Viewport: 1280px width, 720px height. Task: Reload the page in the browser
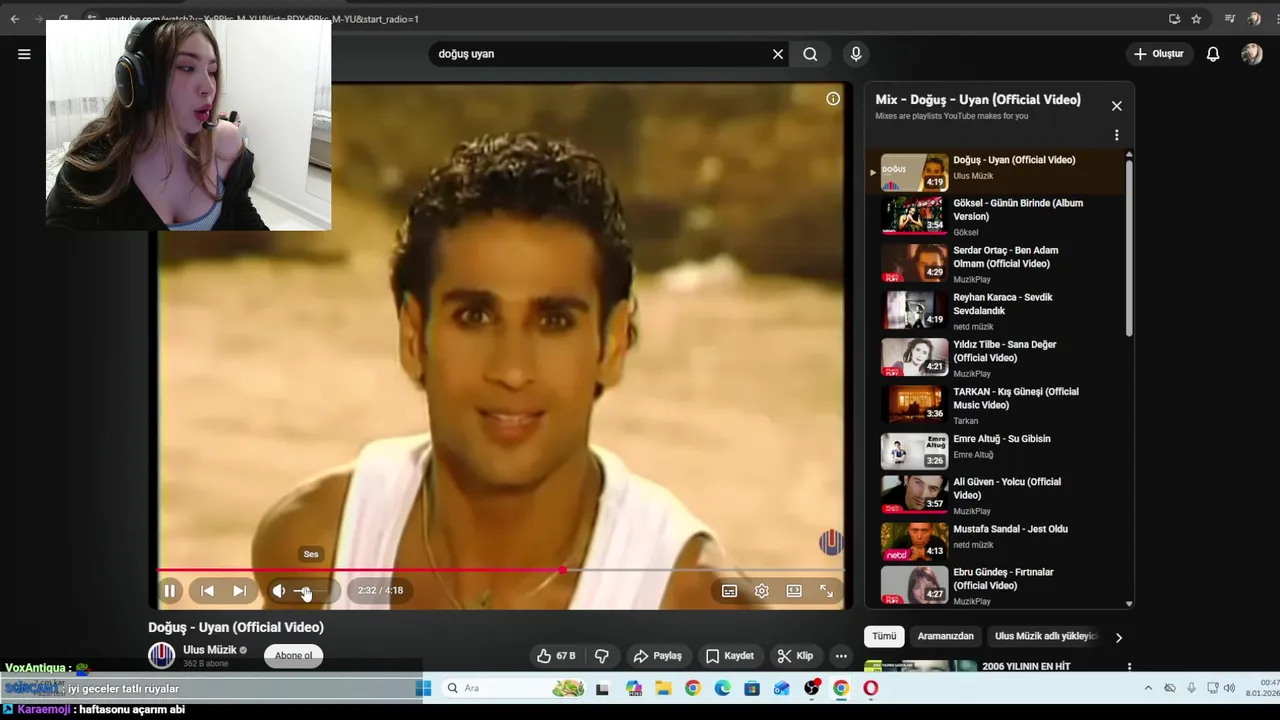63,19
